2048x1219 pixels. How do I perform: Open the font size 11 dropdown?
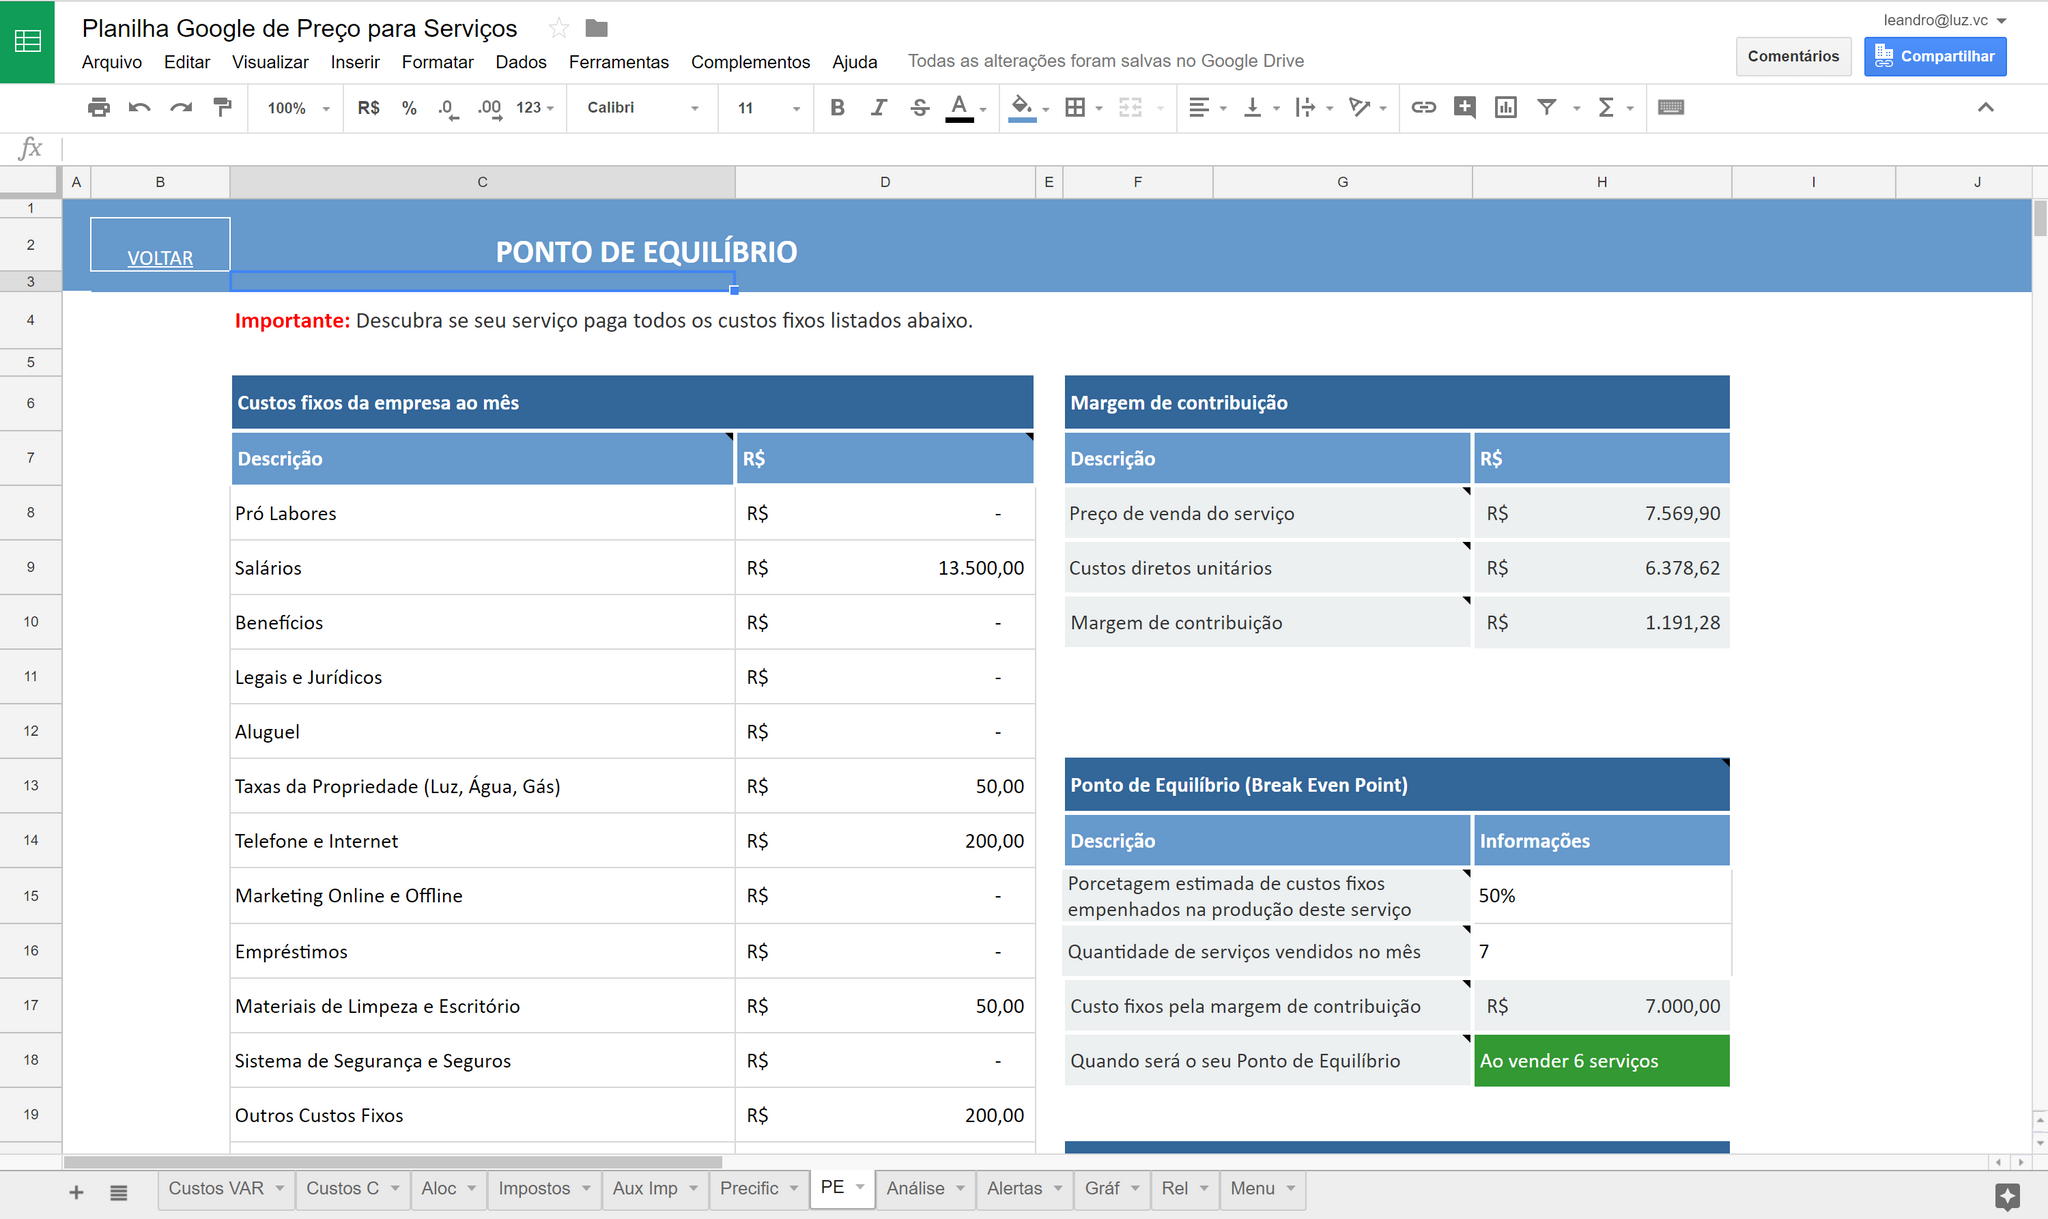(768, 107)
